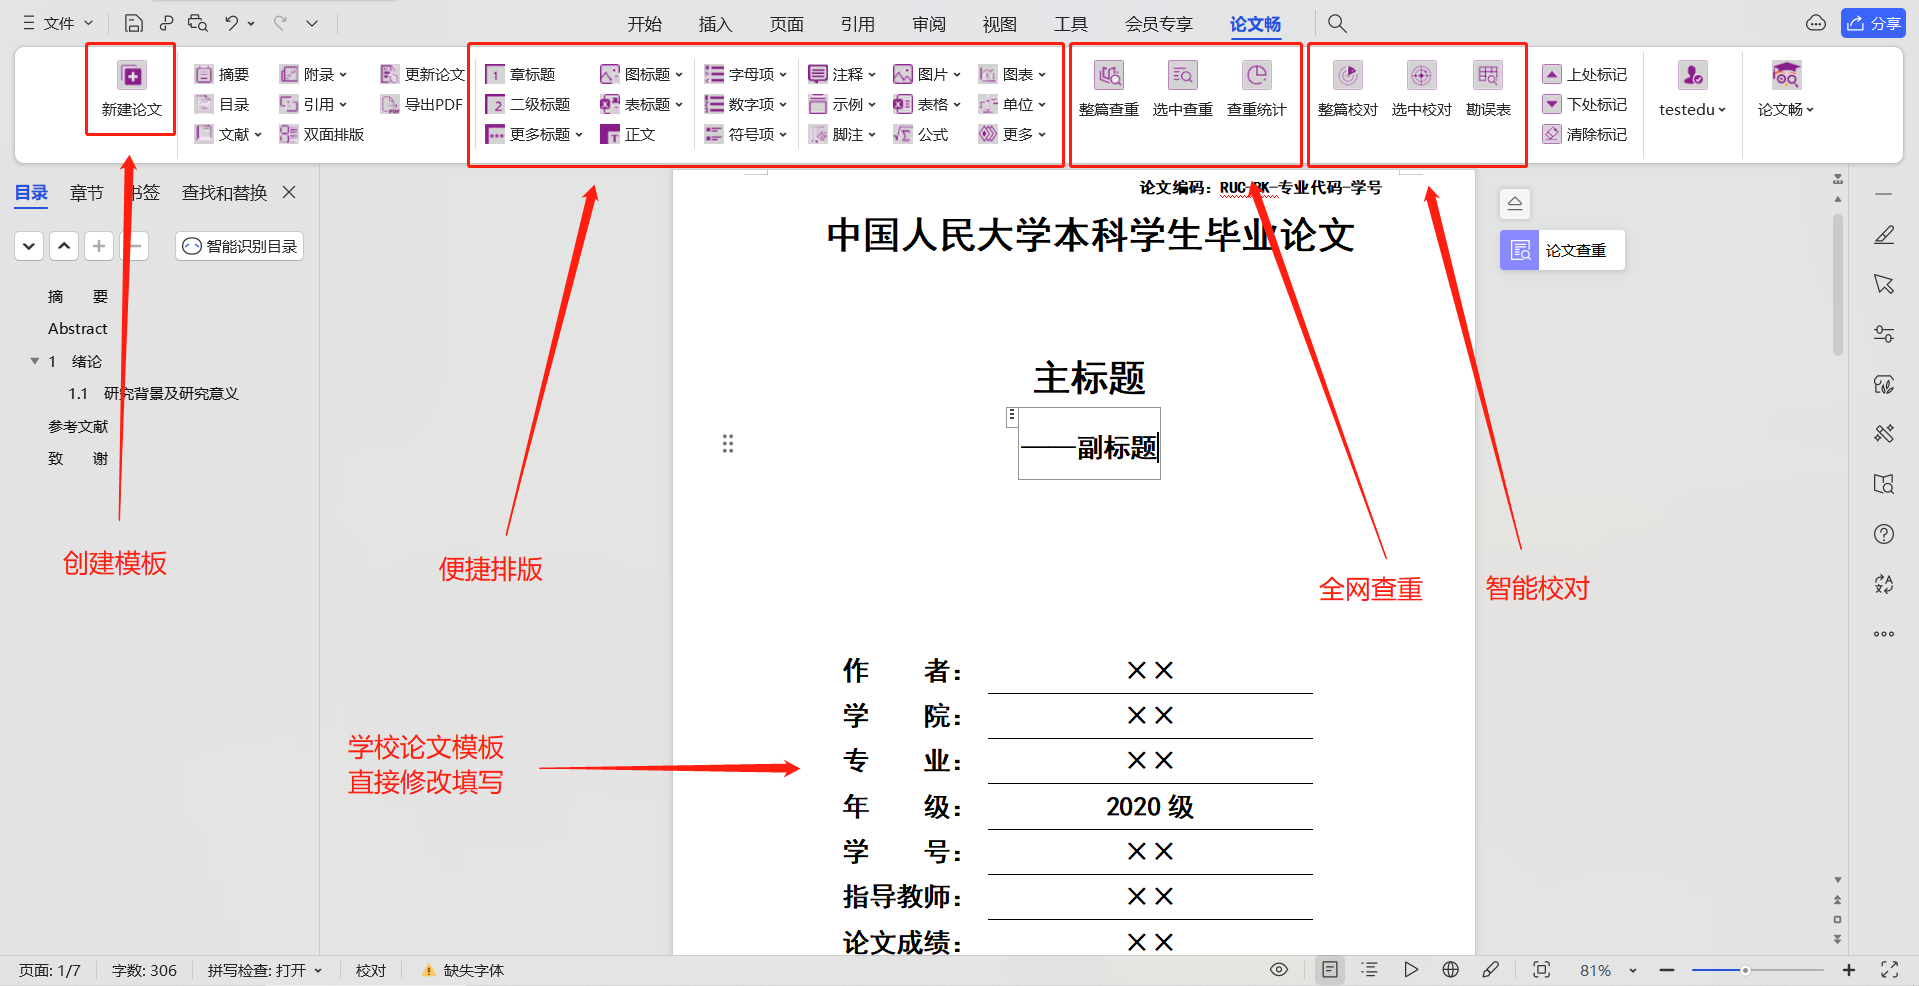1919x986 pixels.
Task: Switch to web layout view with globe icon
Action: [x=1450, y=969]
